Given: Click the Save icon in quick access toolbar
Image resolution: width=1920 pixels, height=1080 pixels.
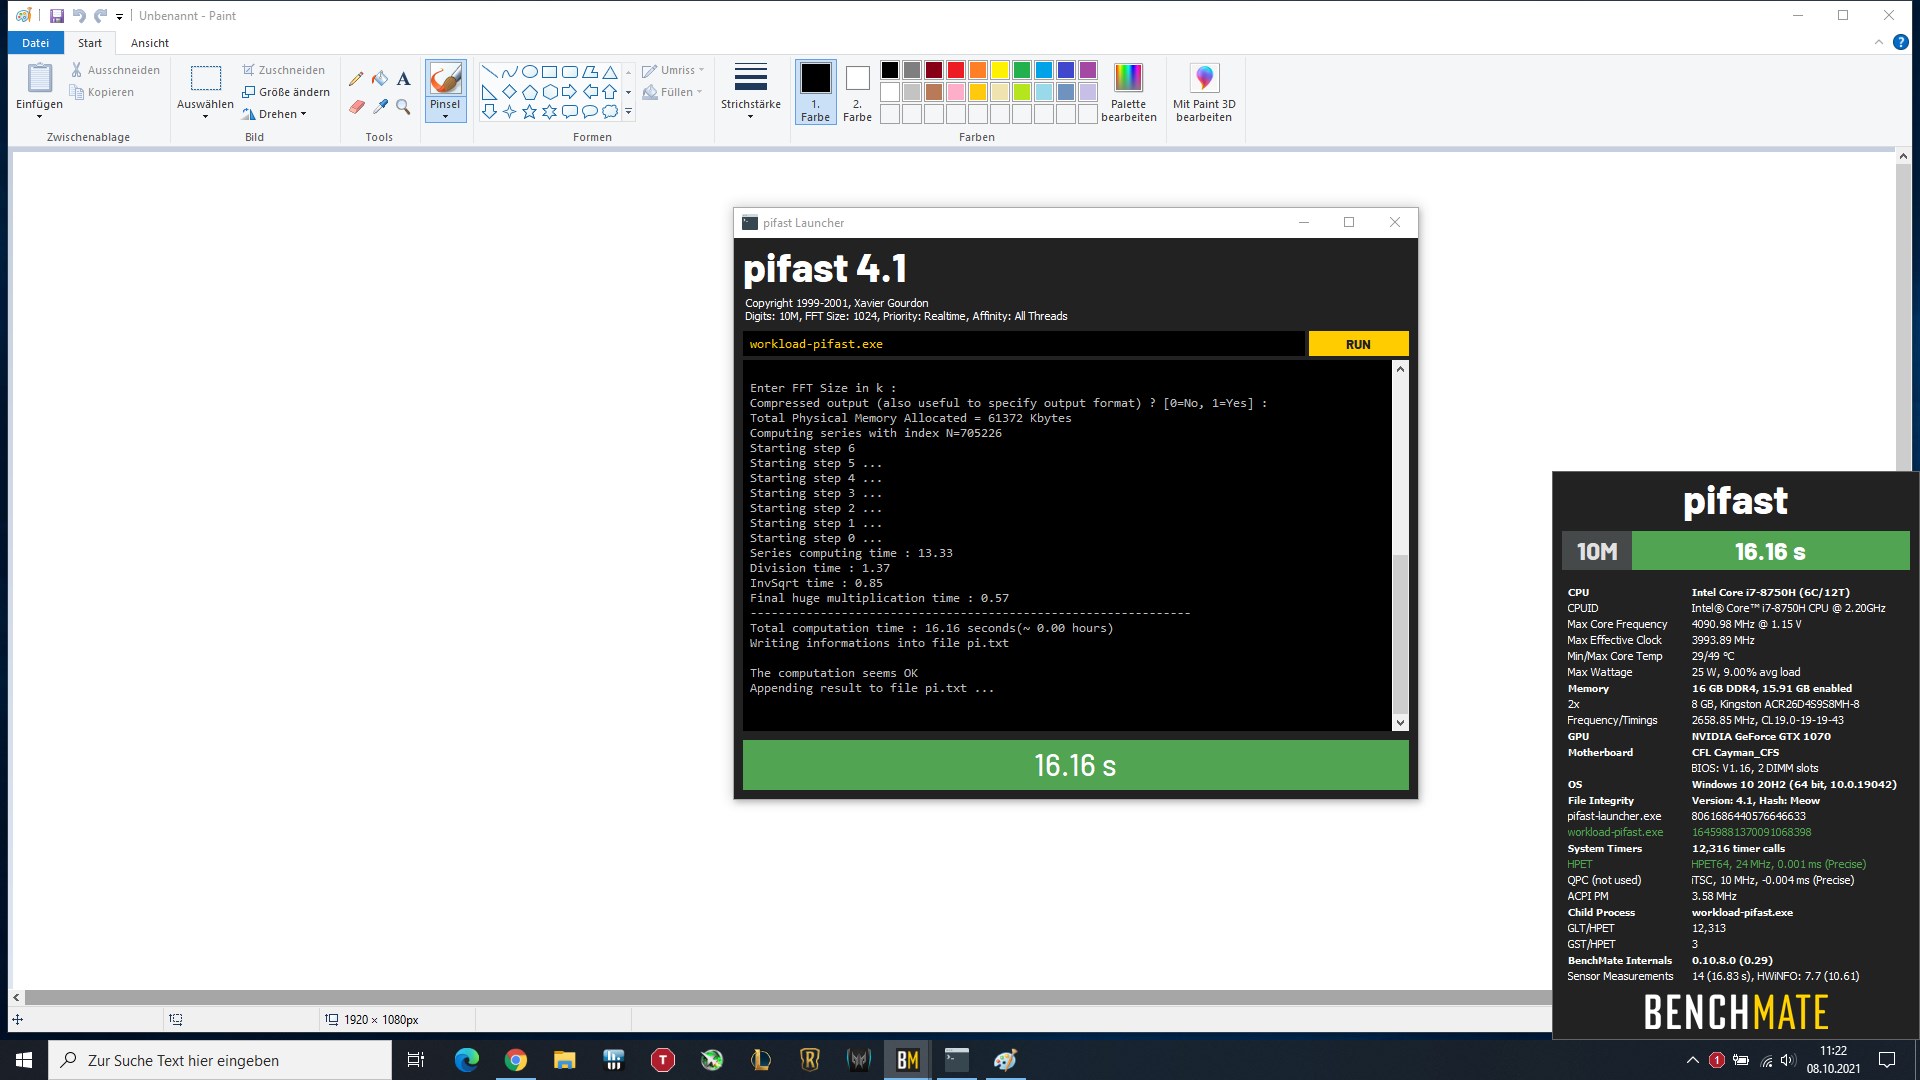Looking at the screenshot, I should (x=57, y=16).
